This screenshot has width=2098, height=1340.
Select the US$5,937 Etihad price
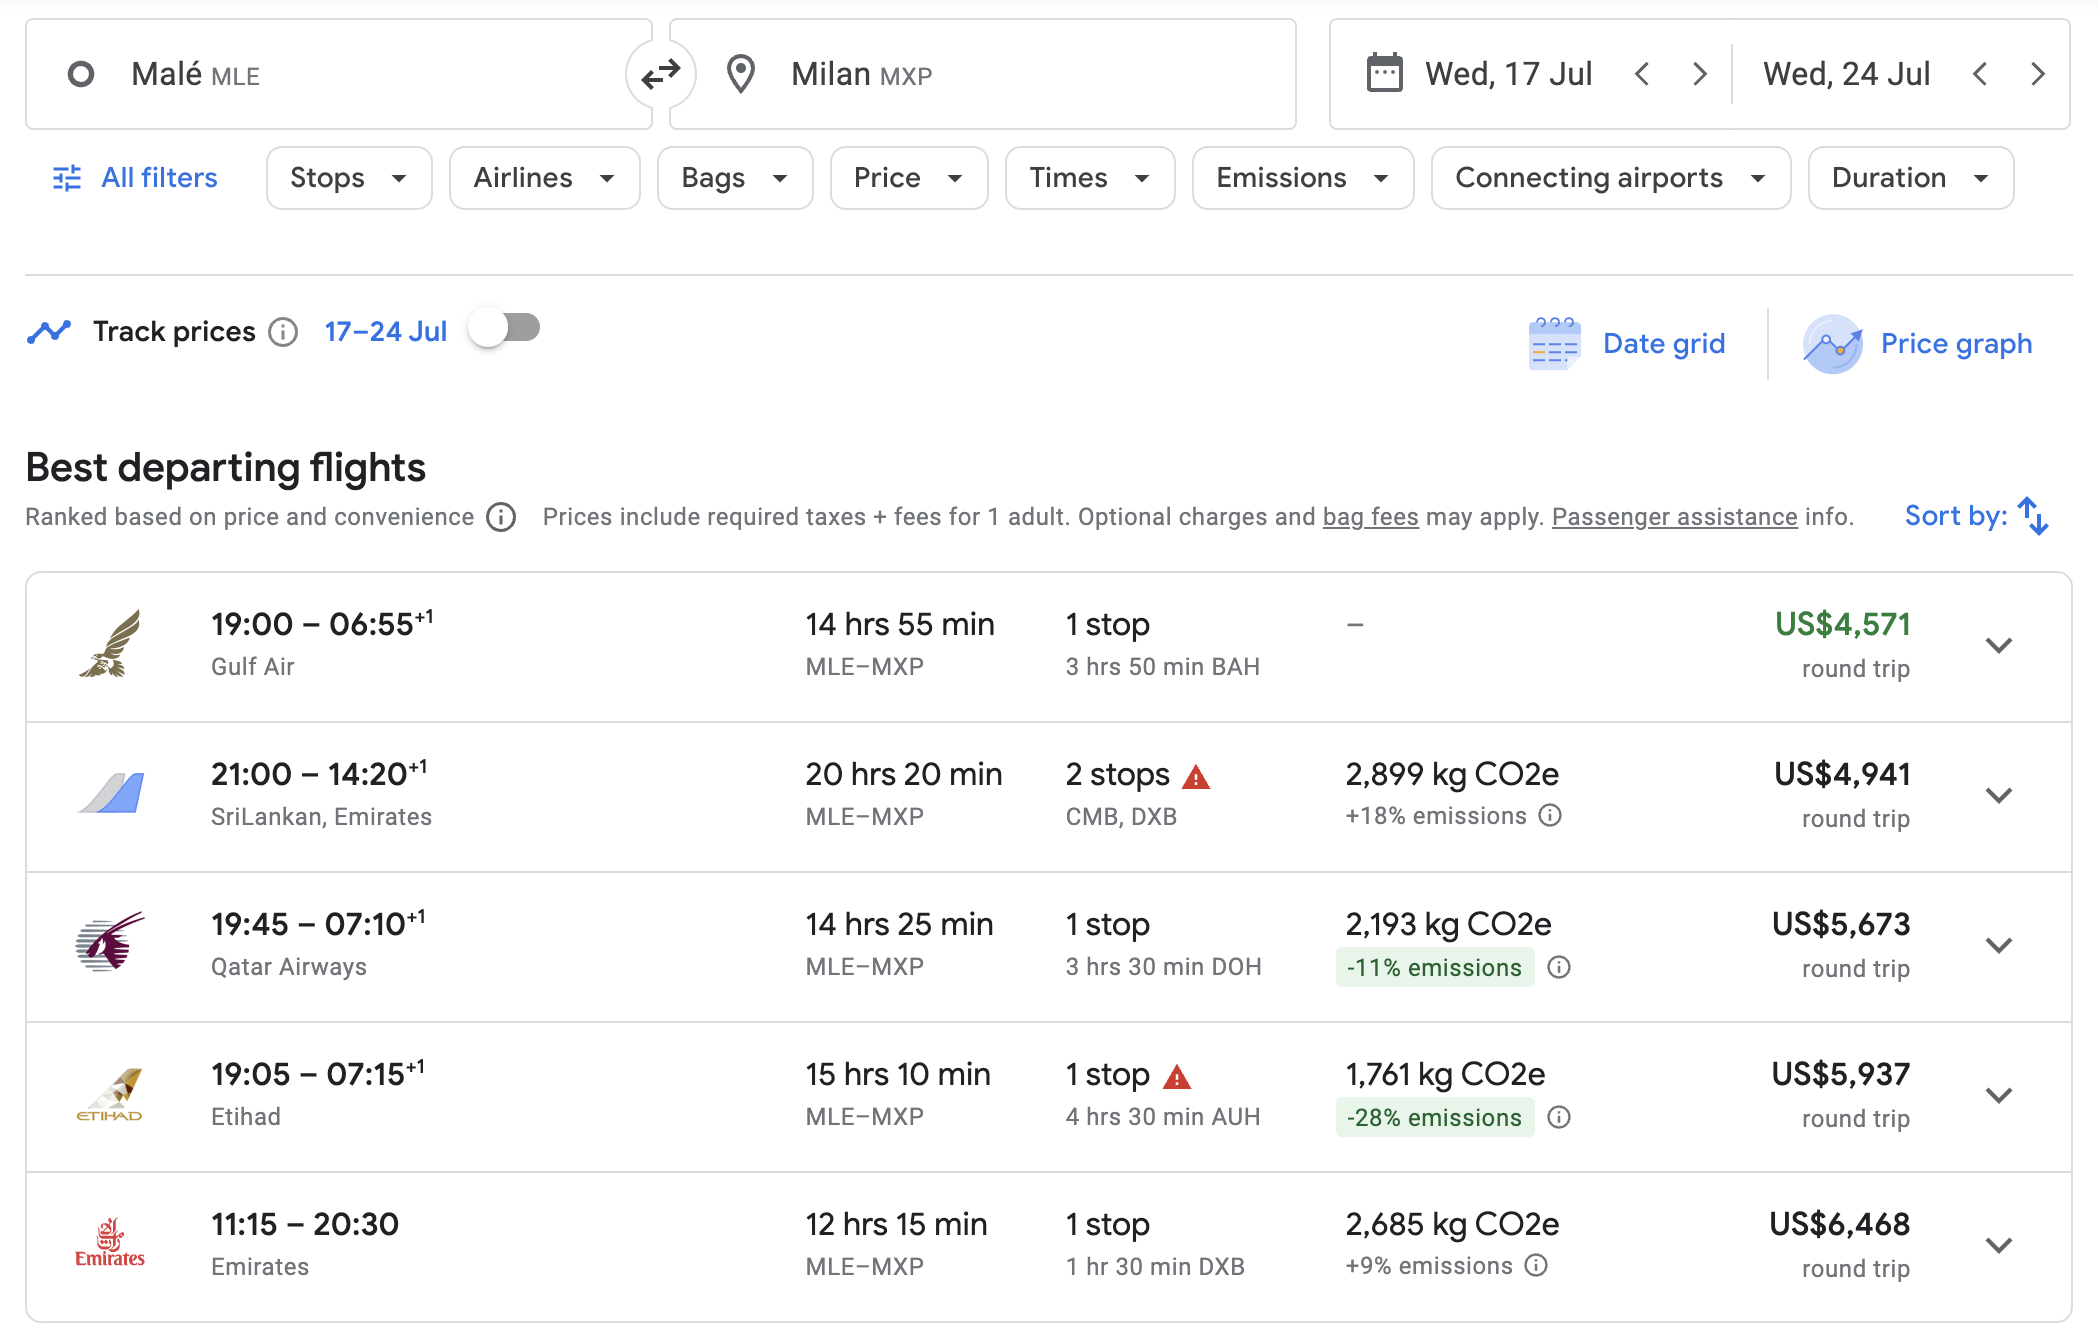pos(1841,1075)
